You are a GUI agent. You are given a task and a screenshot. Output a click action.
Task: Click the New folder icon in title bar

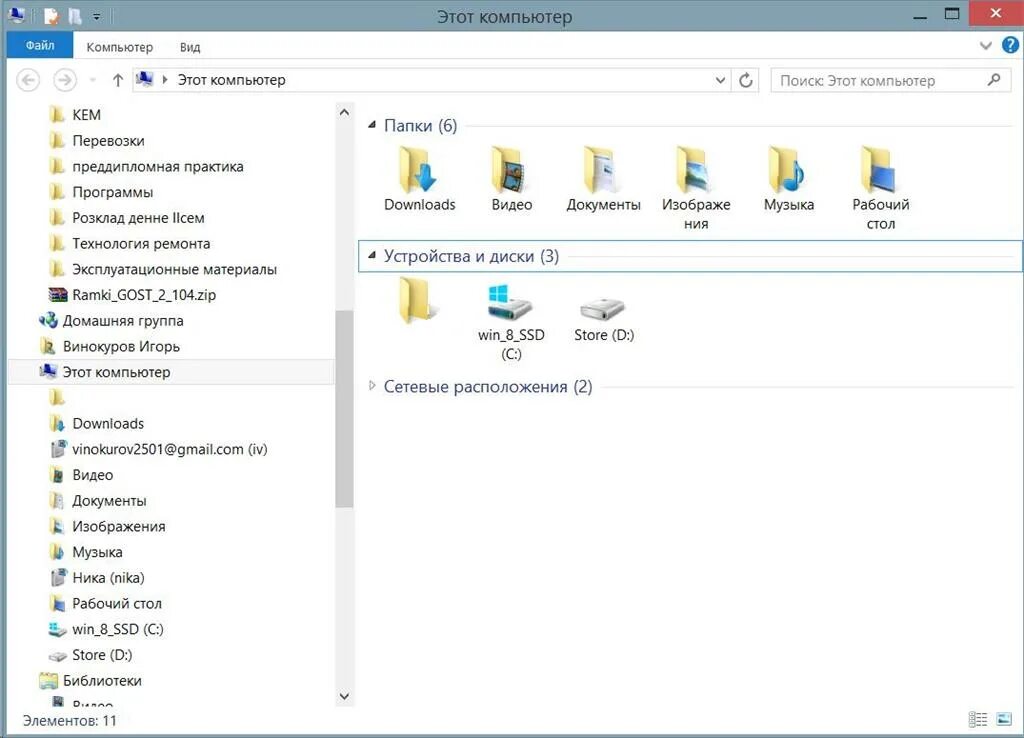75,15
